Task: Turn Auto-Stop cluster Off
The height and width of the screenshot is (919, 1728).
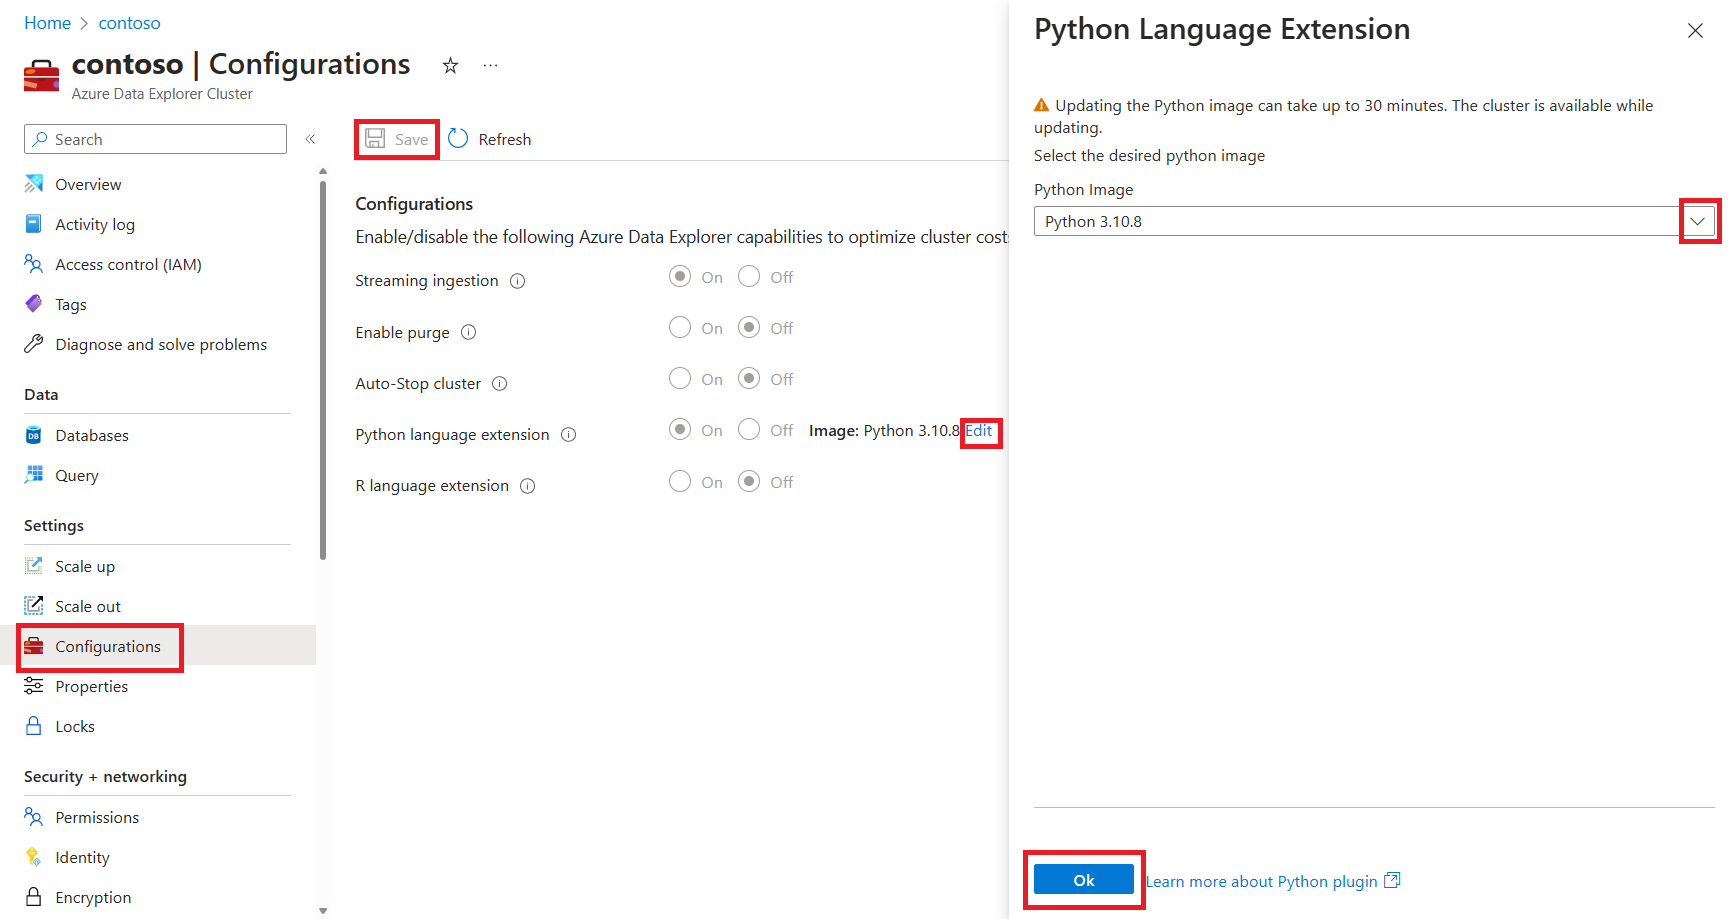Action: [749, 378]
